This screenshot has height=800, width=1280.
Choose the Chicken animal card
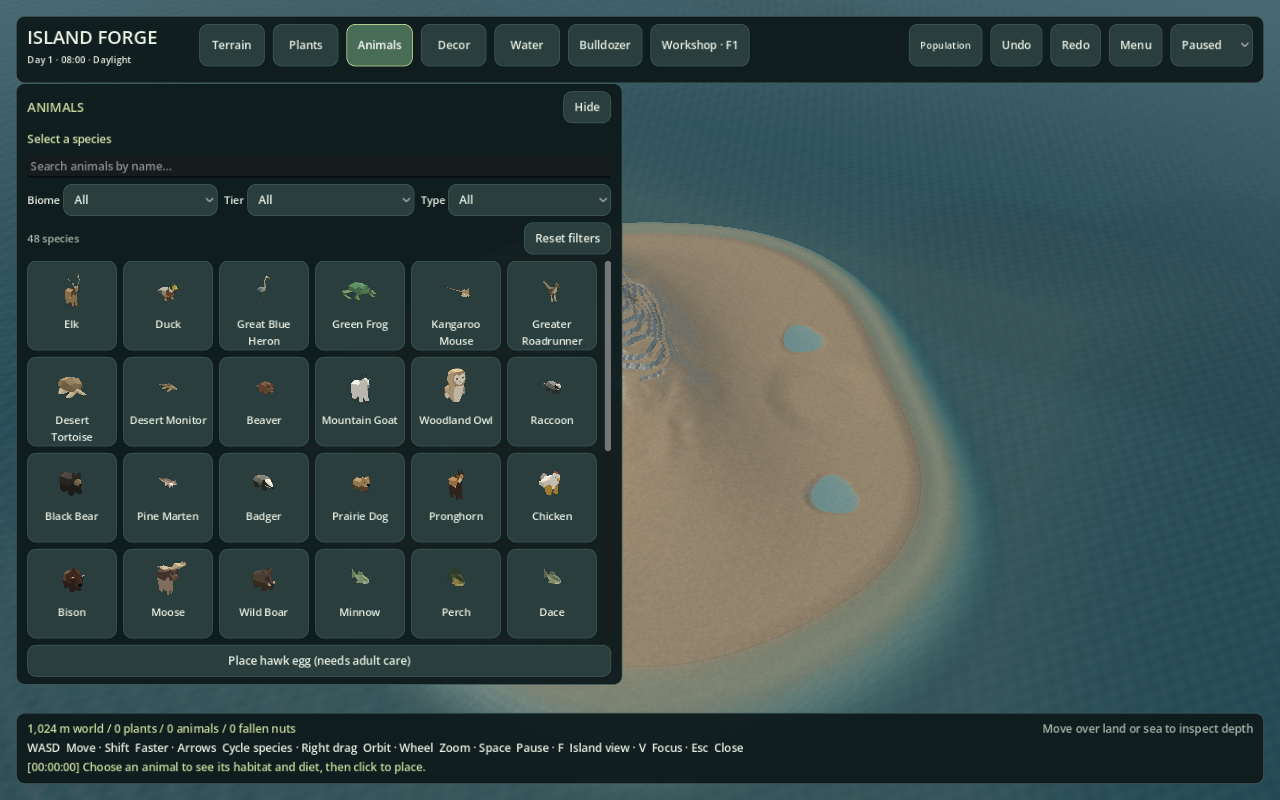[x=552, y=498]
